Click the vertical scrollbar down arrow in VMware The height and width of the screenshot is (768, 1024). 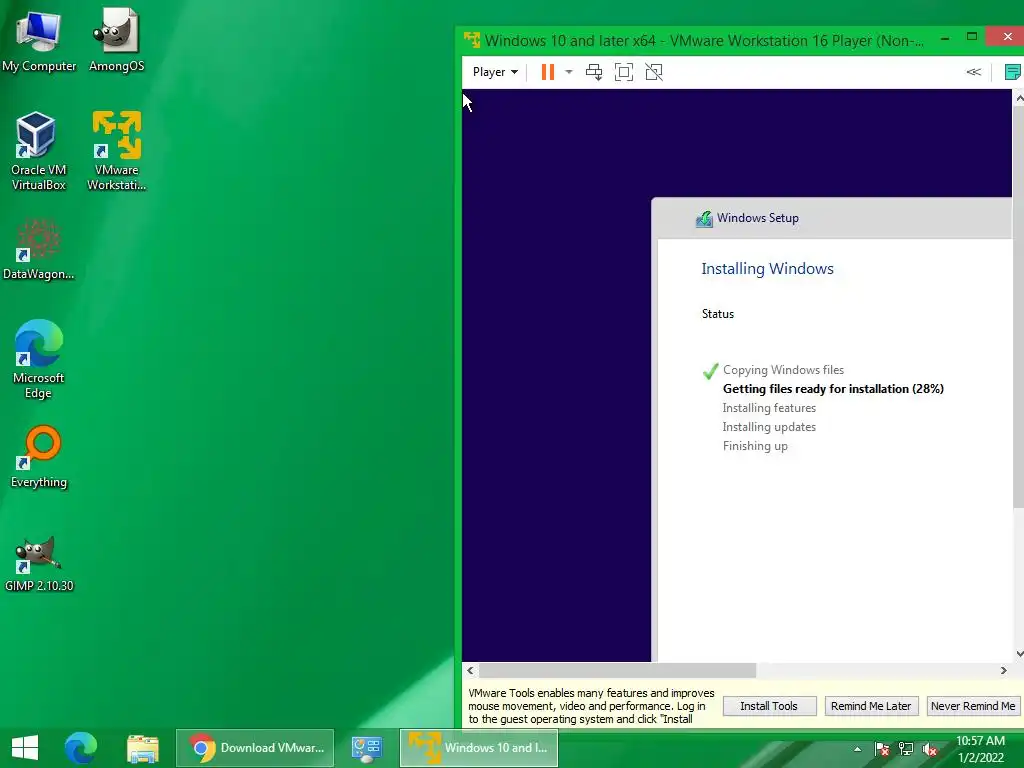pyautogui.click(x=1019, y=654)
